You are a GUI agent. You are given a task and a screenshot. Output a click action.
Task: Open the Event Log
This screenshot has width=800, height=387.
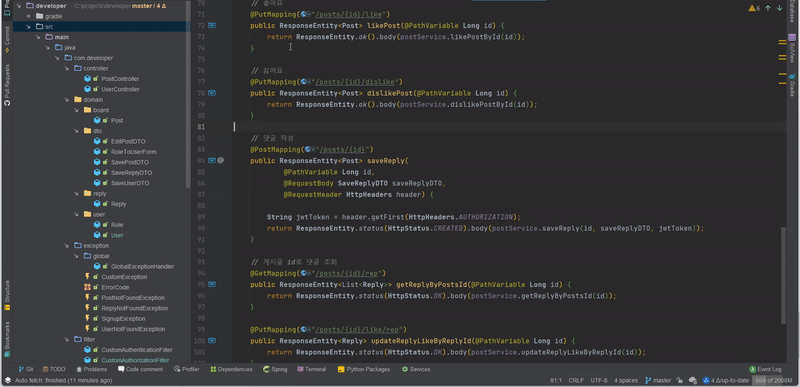(765, 369)
